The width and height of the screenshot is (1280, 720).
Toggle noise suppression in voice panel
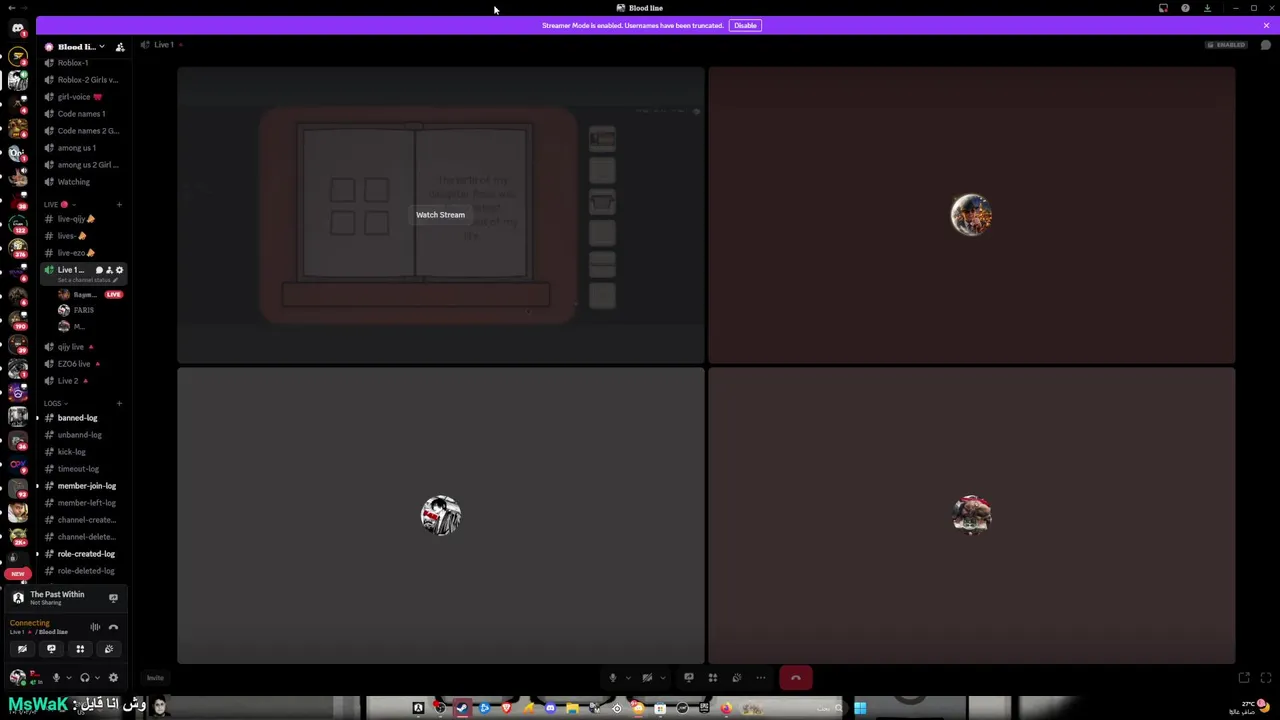pyautogui.click(x=95, y=627)
